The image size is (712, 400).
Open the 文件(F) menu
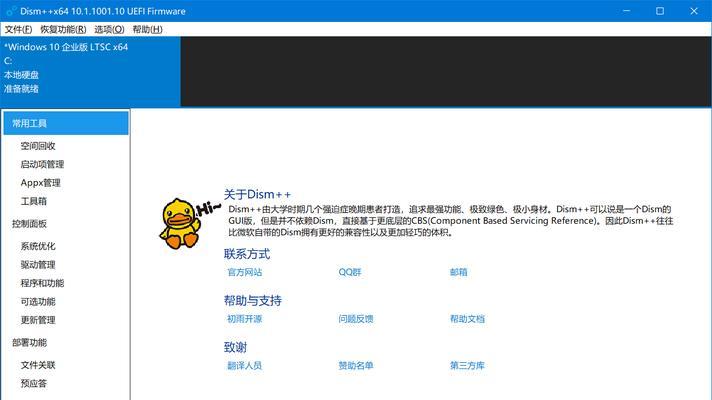pyautogui.click(x=18, y=30)
